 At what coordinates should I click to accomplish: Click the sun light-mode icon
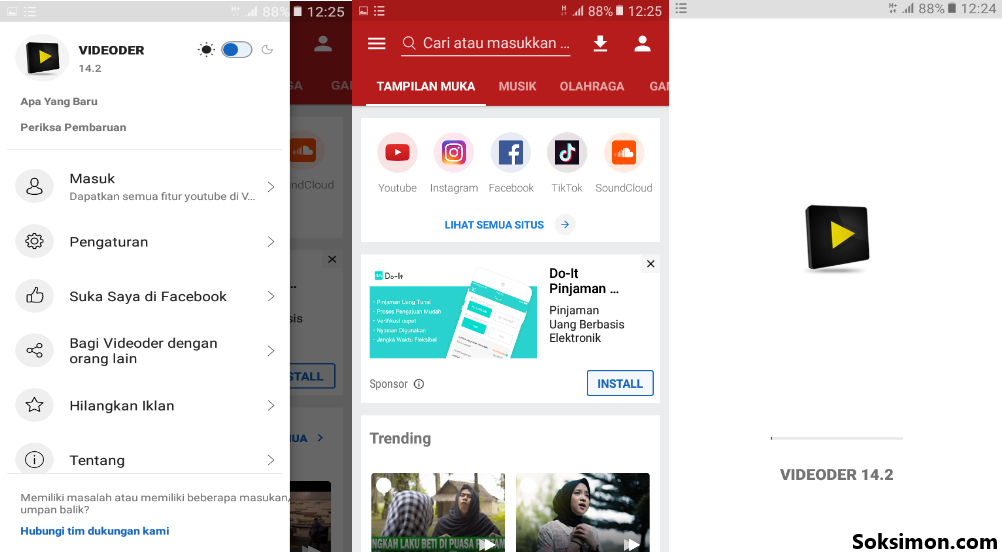tap(206, 50)
